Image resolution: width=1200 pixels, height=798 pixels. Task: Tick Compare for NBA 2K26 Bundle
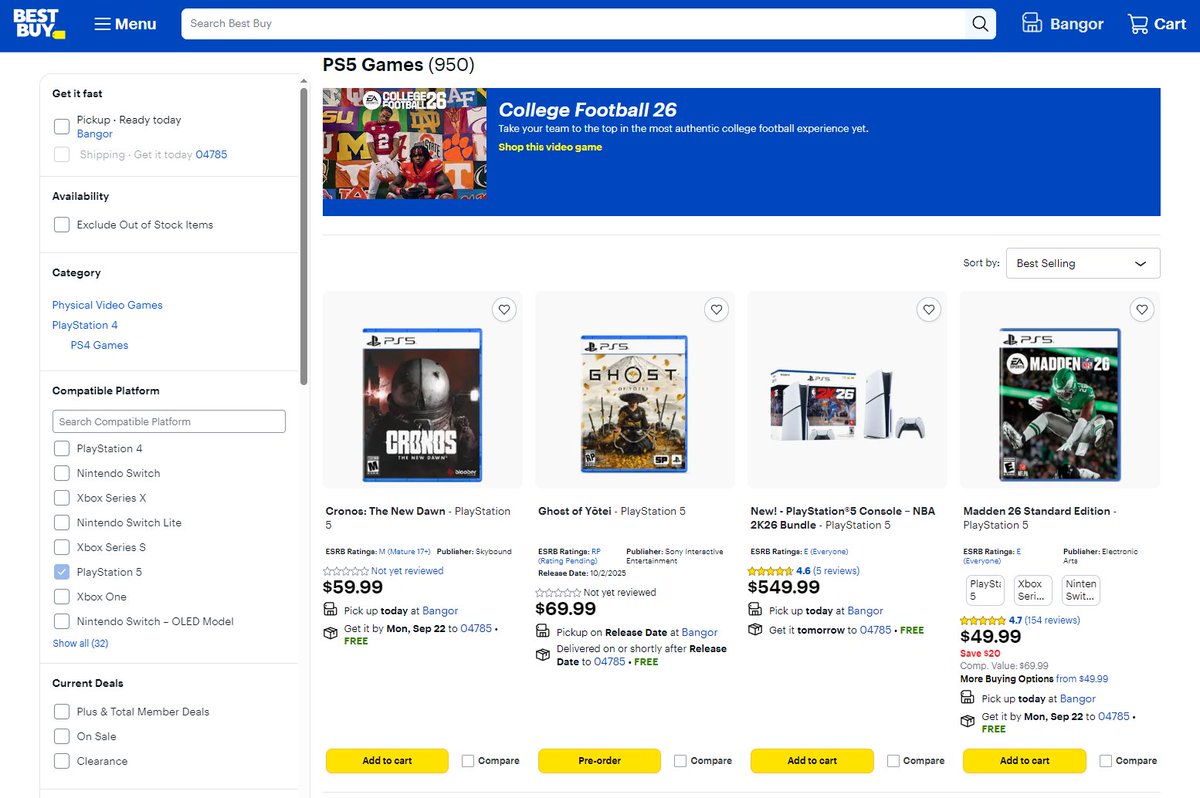pyautogui.click(x=893, y=761)
